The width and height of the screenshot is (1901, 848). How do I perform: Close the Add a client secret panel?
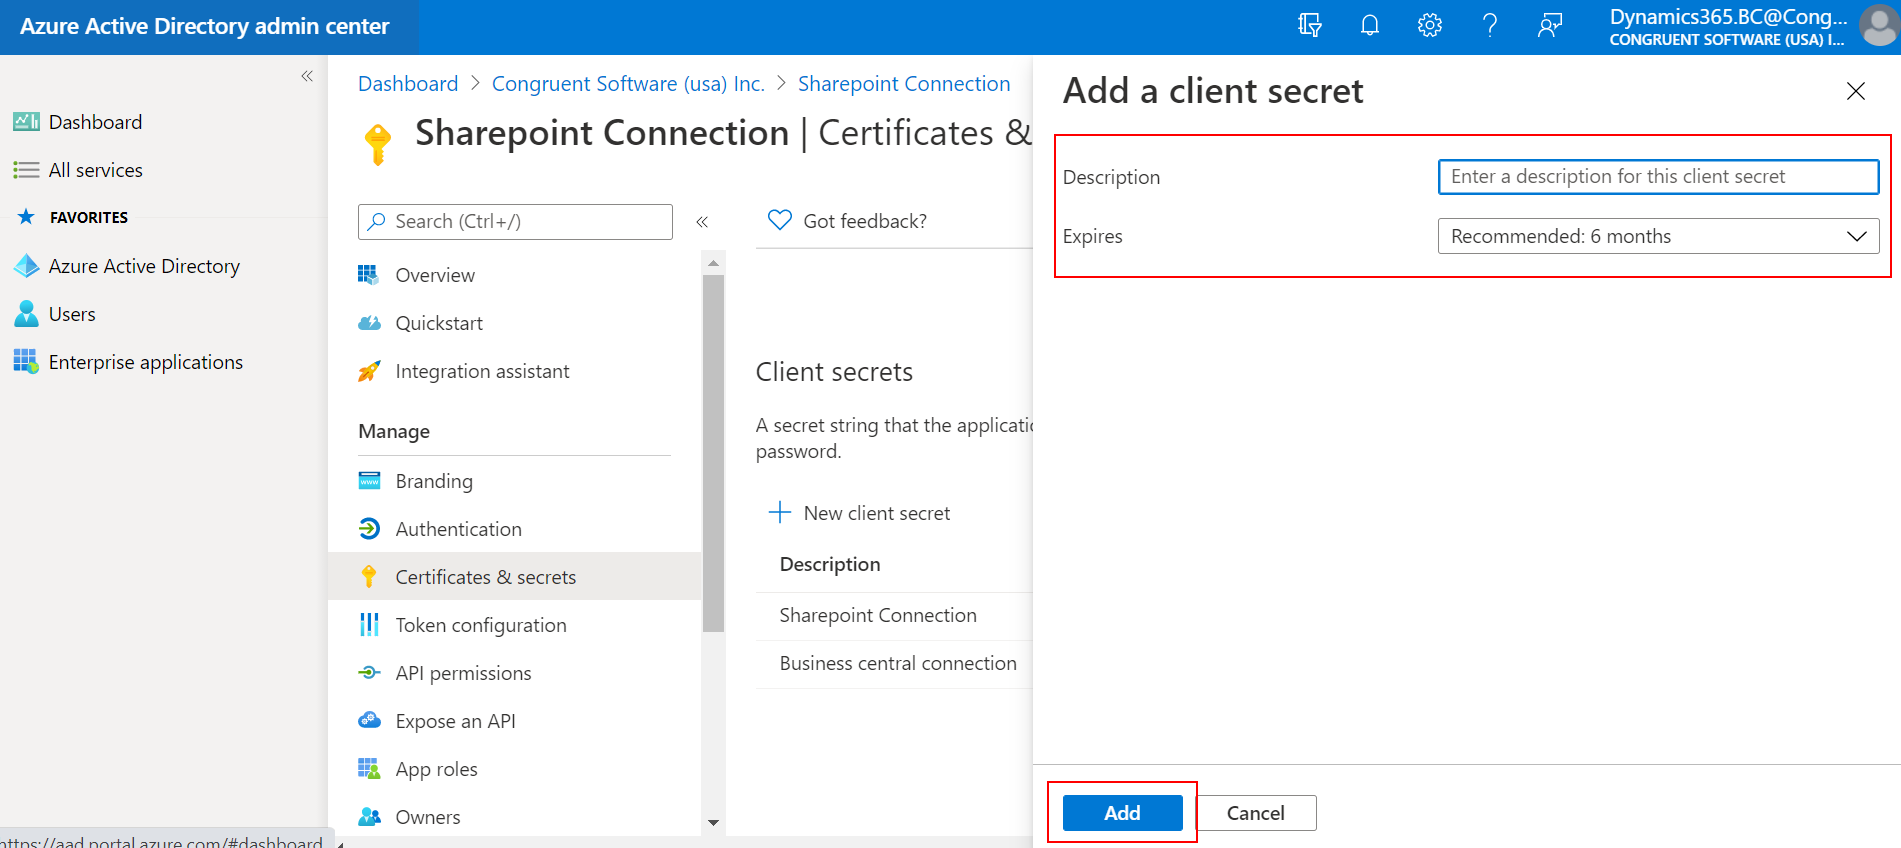(x=1856, y=91)
